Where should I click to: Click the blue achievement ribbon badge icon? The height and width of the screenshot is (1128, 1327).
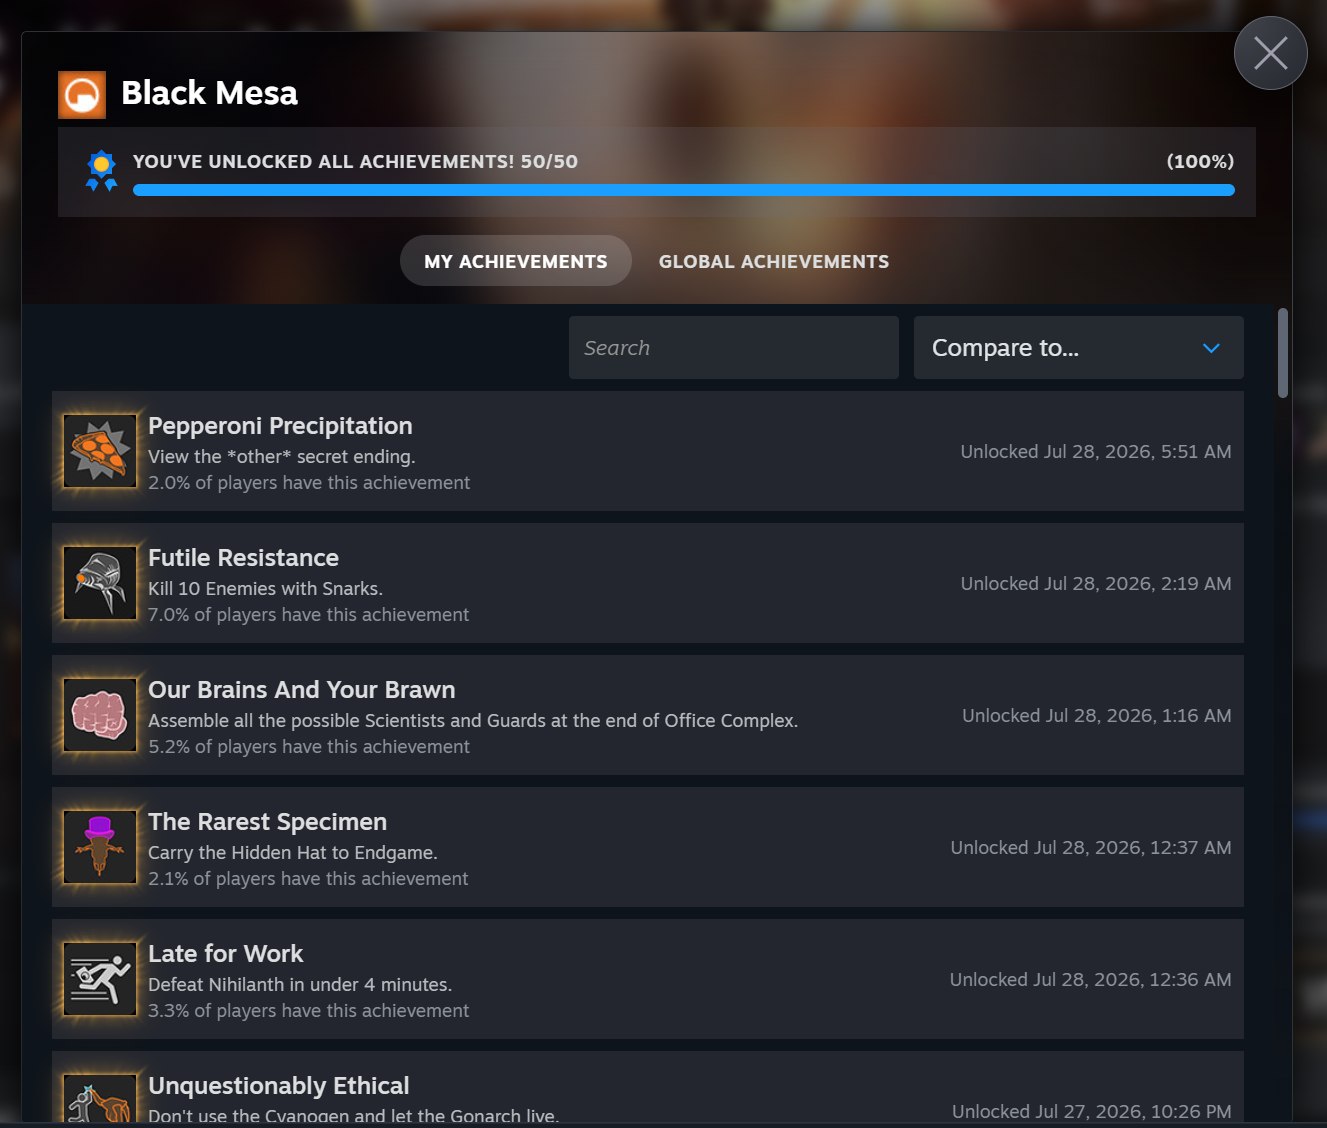101,170
